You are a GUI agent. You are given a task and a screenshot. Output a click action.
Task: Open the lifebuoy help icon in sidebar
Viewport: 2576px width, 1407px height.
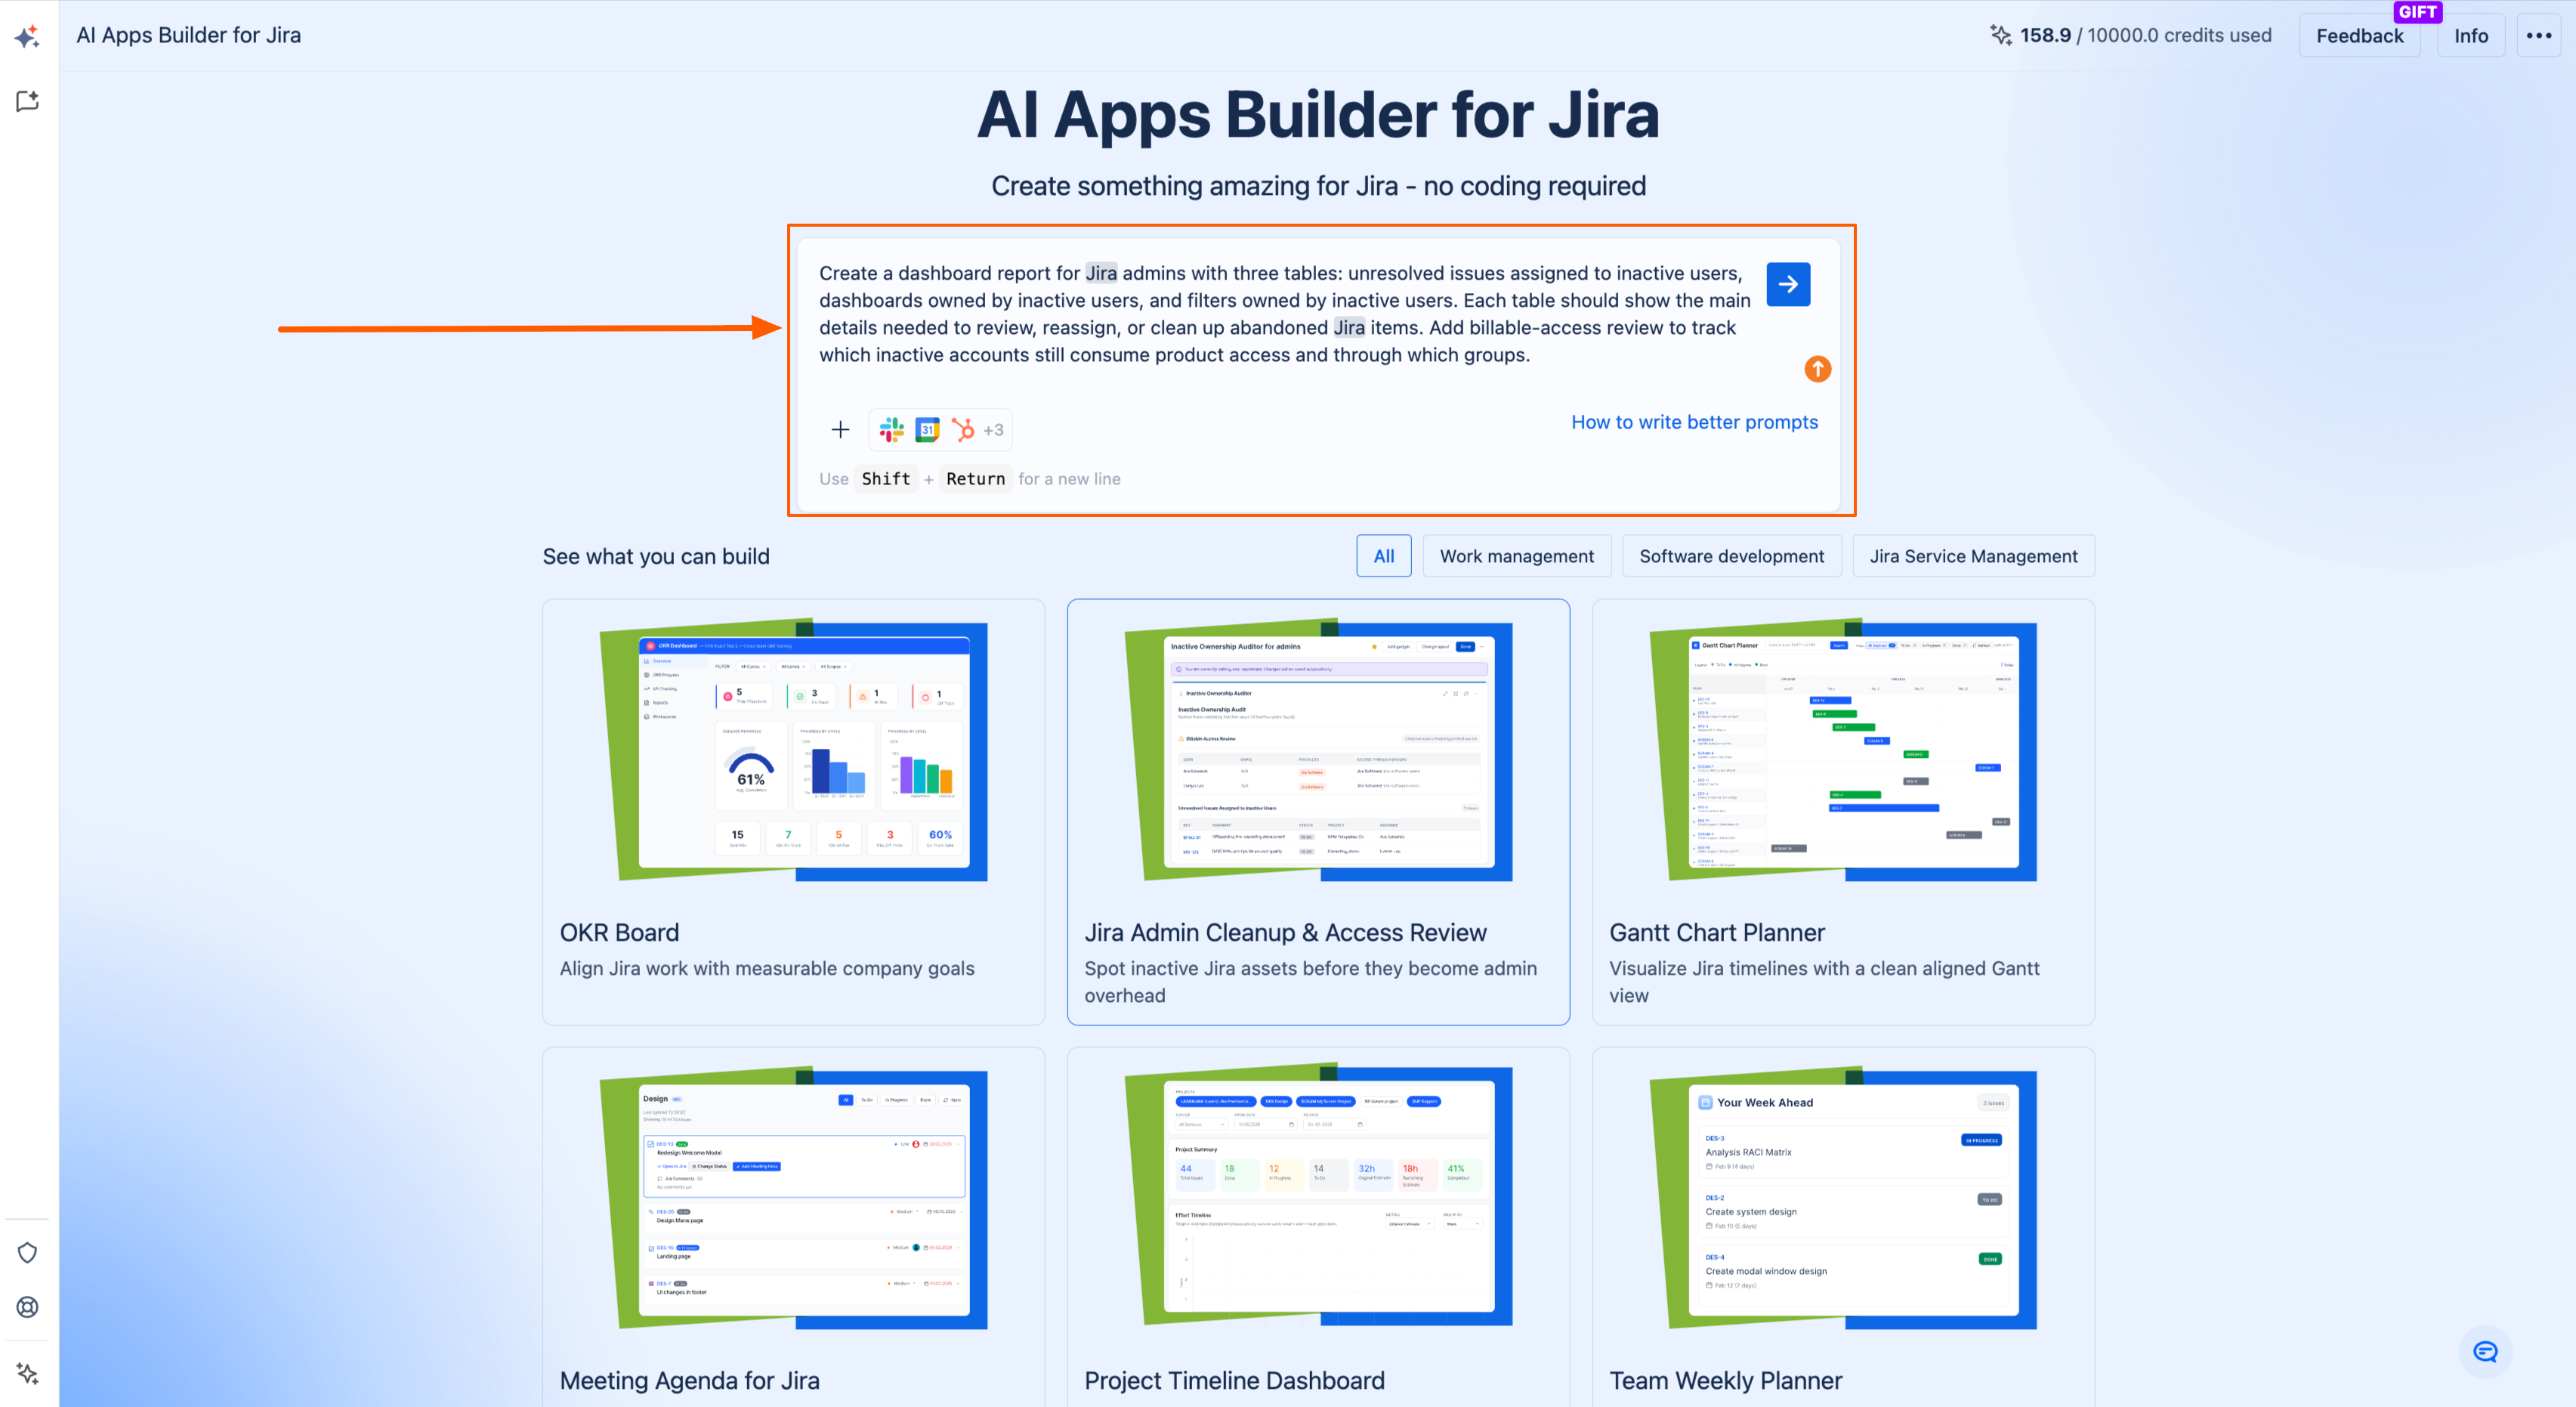28,1307
